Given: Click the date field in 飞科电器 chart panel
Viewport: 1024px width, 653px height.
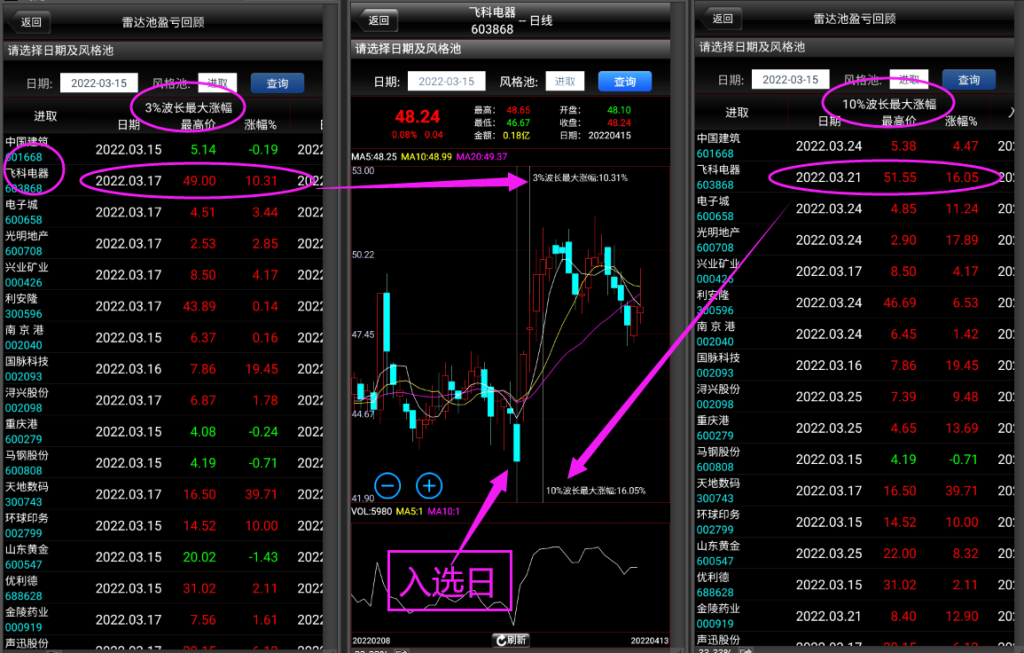Looking at the screenshot, I should pyautogui.click(x=445, y=82).
